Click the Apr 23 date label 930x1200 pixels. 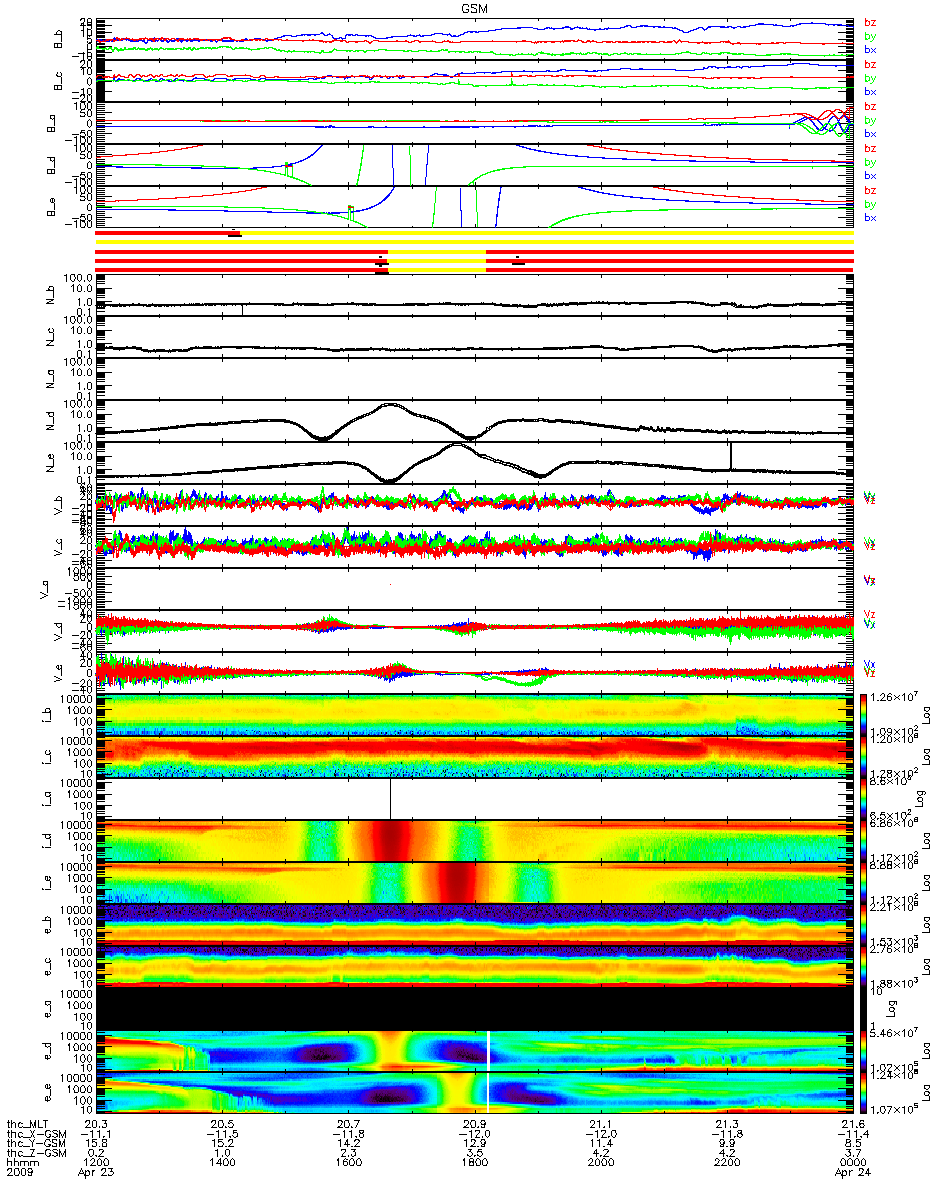pos(97,1172)
